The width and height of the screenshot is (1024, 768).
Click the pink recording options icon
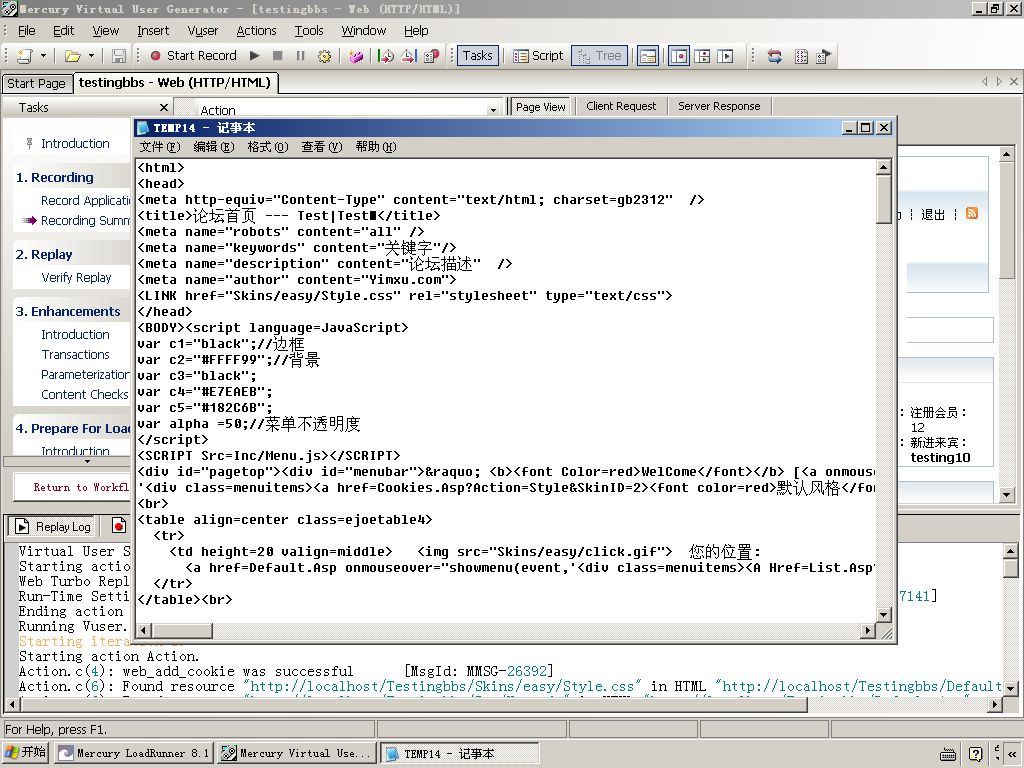[x=356, y=56]
